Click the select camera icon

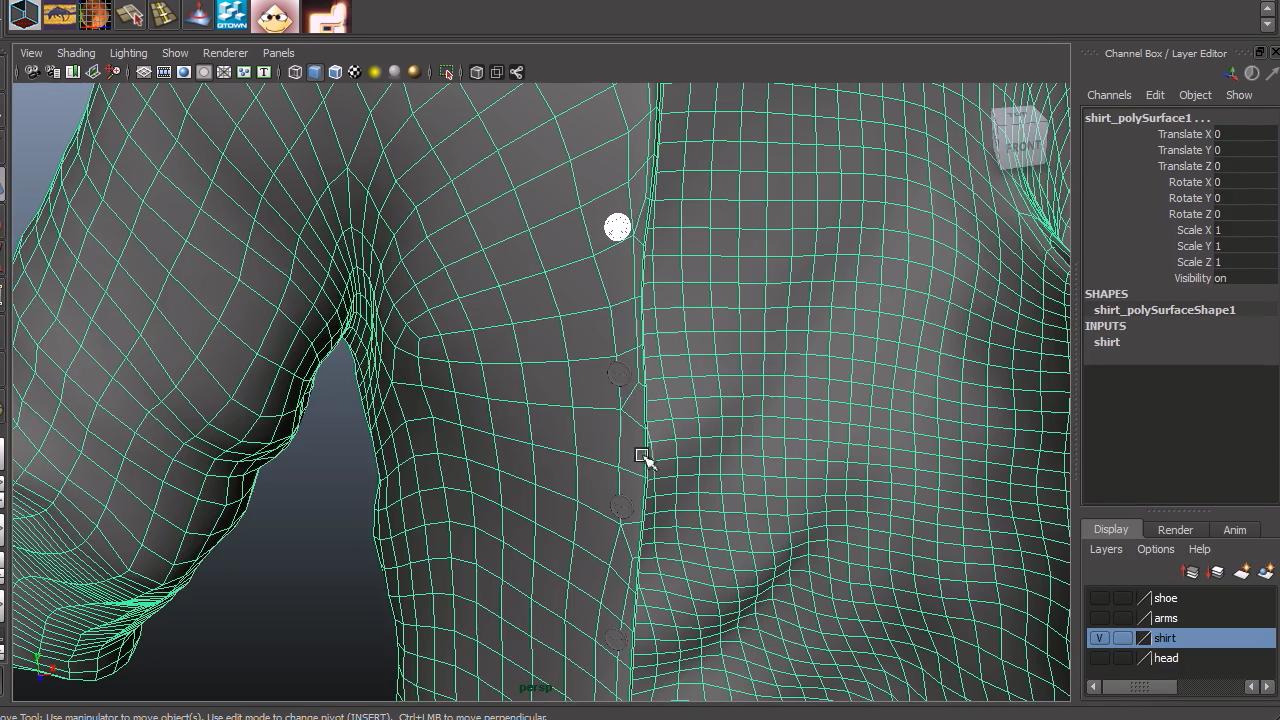point(32,72)
